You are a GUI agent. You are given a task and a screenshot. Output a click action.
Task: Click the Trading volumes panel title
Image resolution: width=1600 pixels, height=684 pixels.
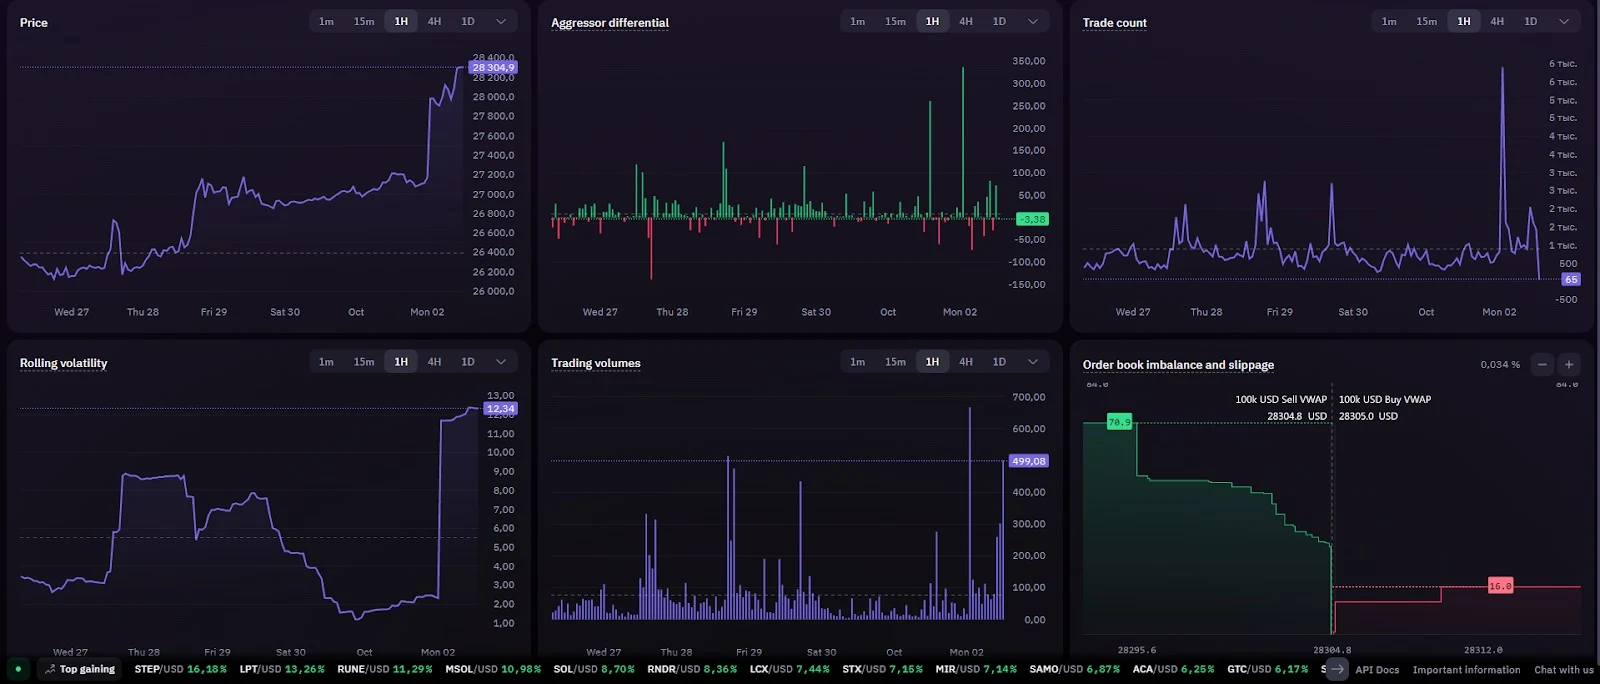[596, 363]
